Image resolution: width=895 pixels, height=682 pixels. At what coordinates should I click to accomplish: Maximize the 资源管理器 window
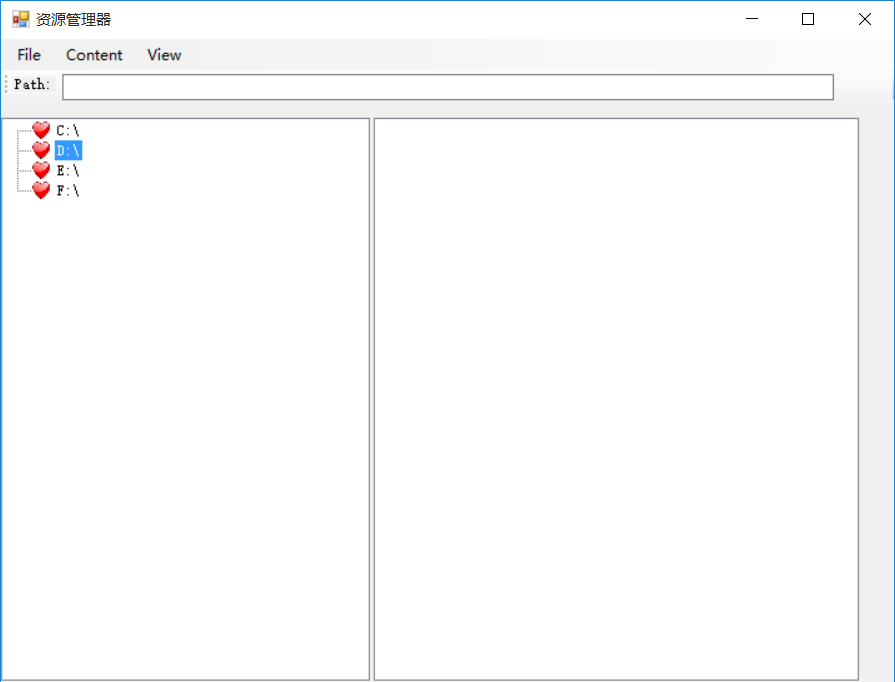[808, 19]
